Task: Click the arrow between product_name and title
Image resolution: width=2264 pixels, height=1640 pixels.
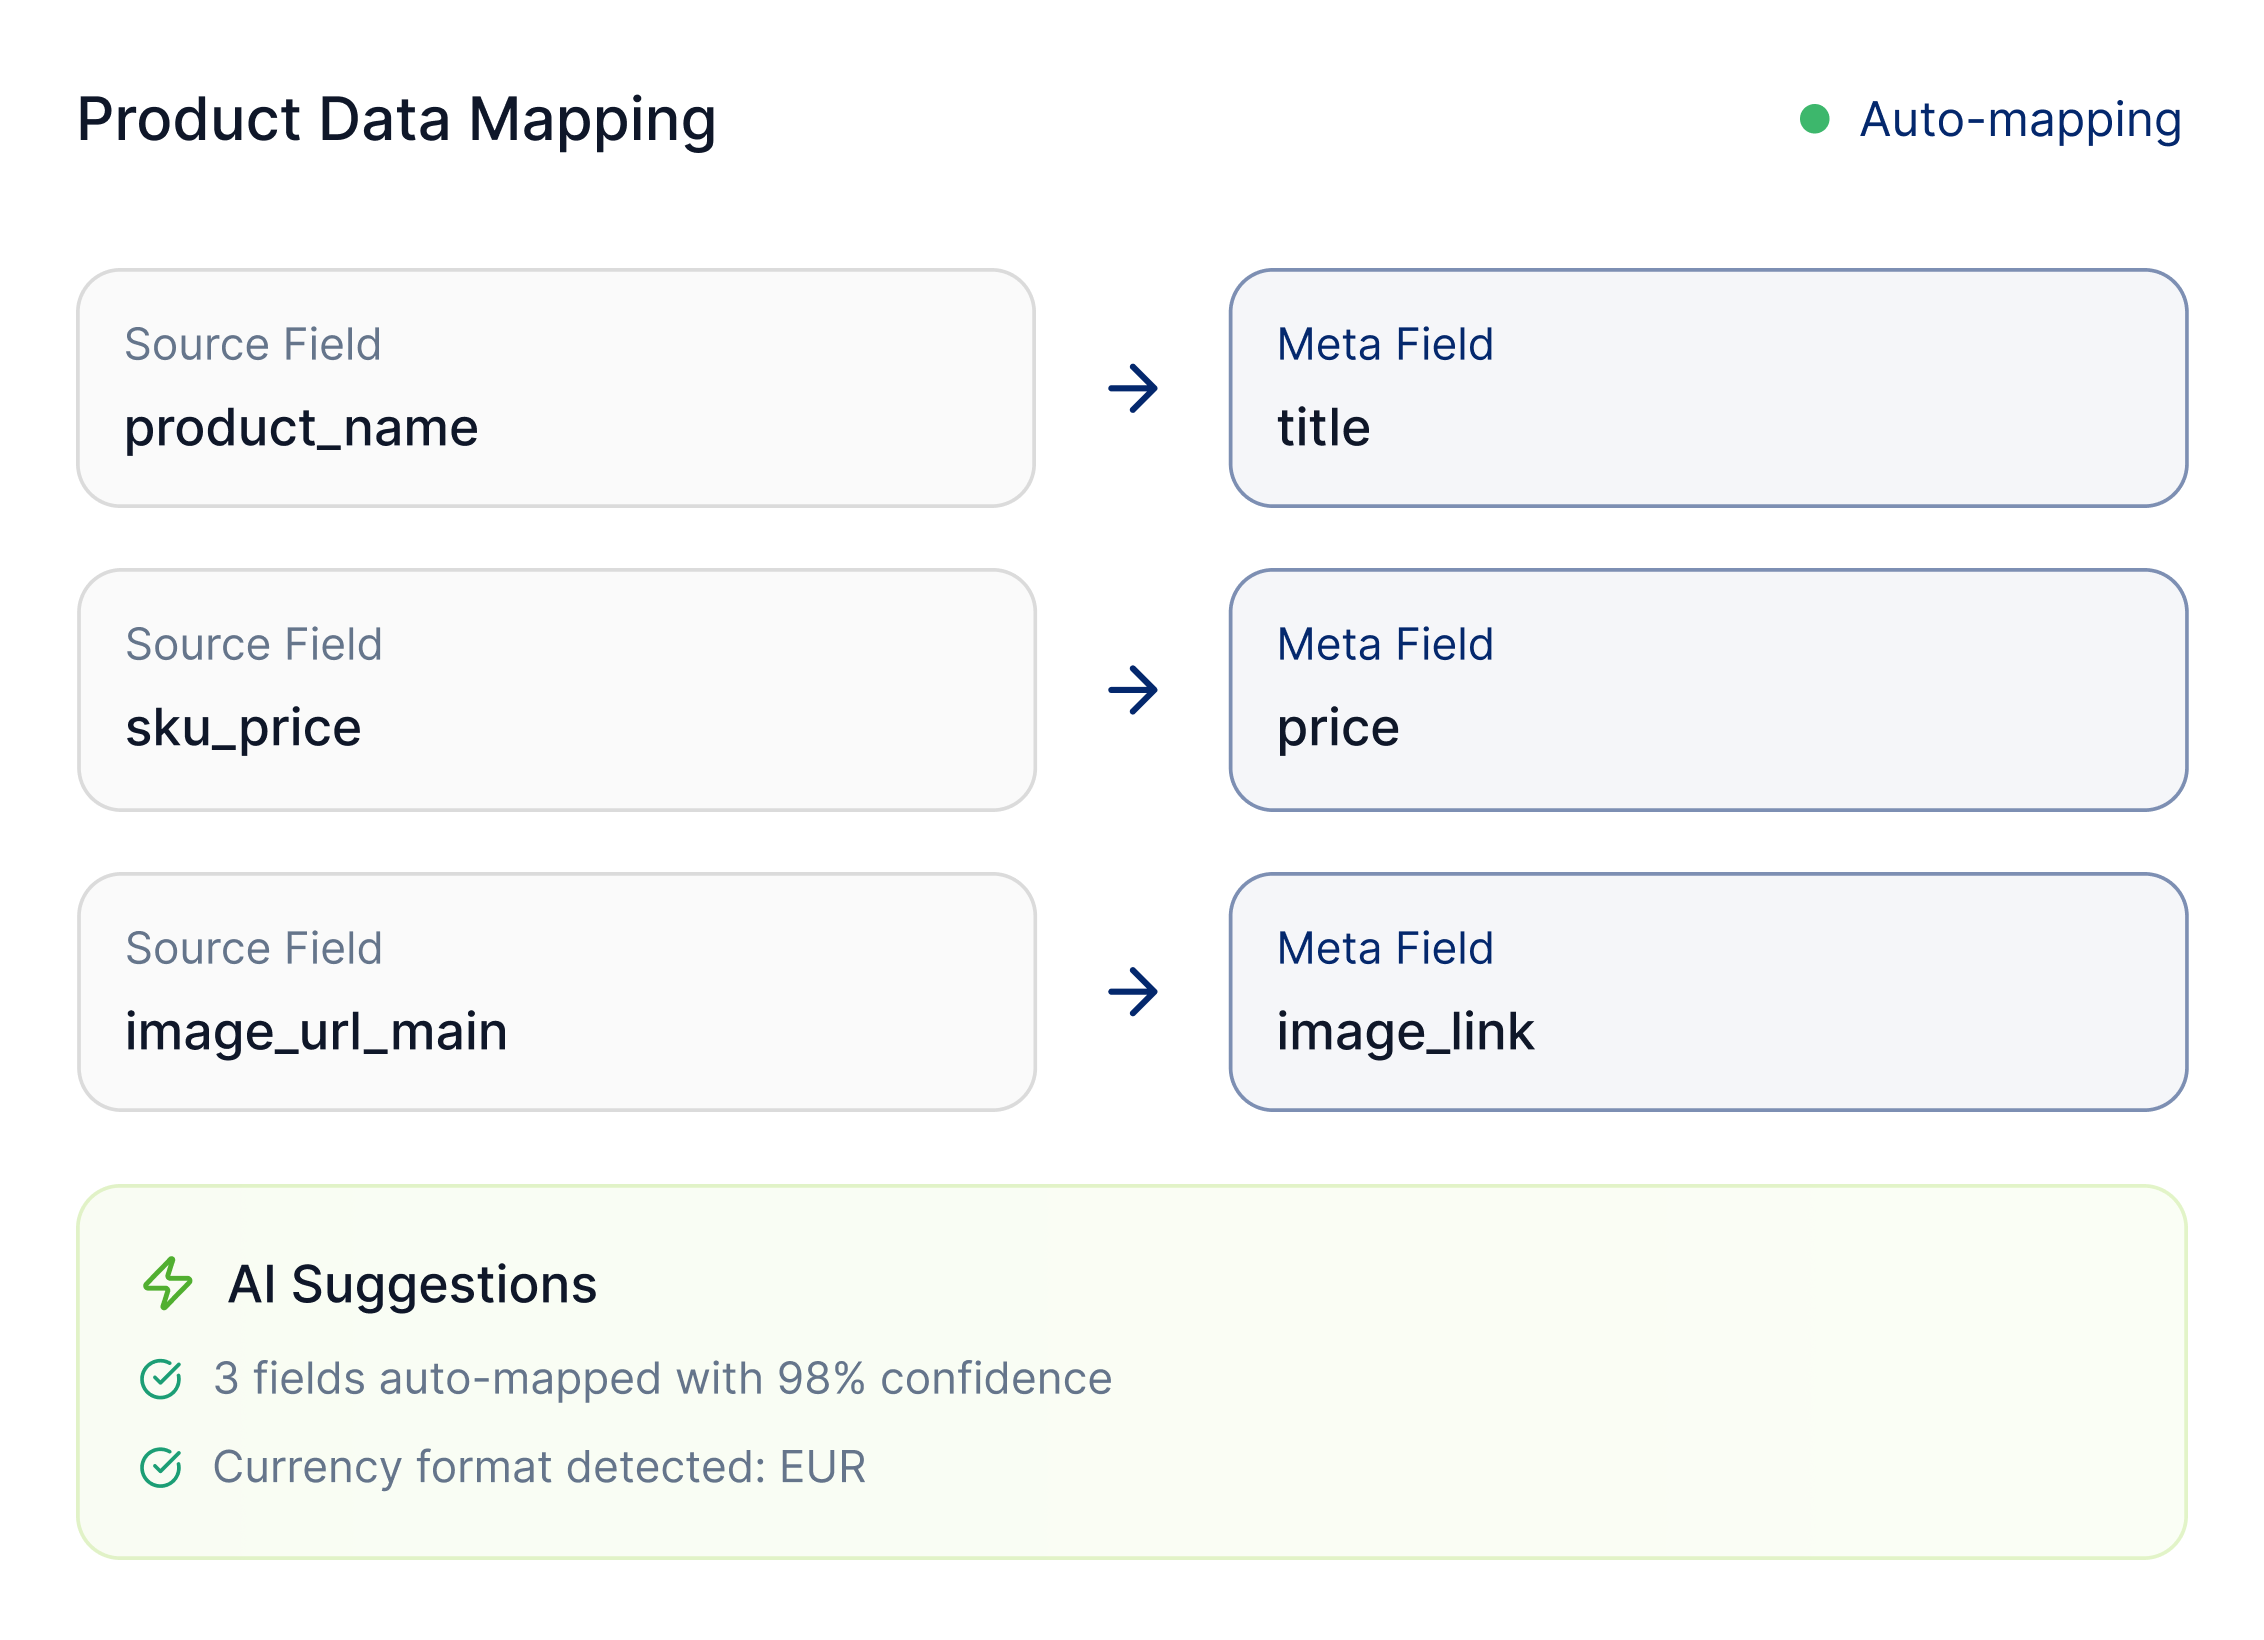Action: click(x=1133, y=388)
